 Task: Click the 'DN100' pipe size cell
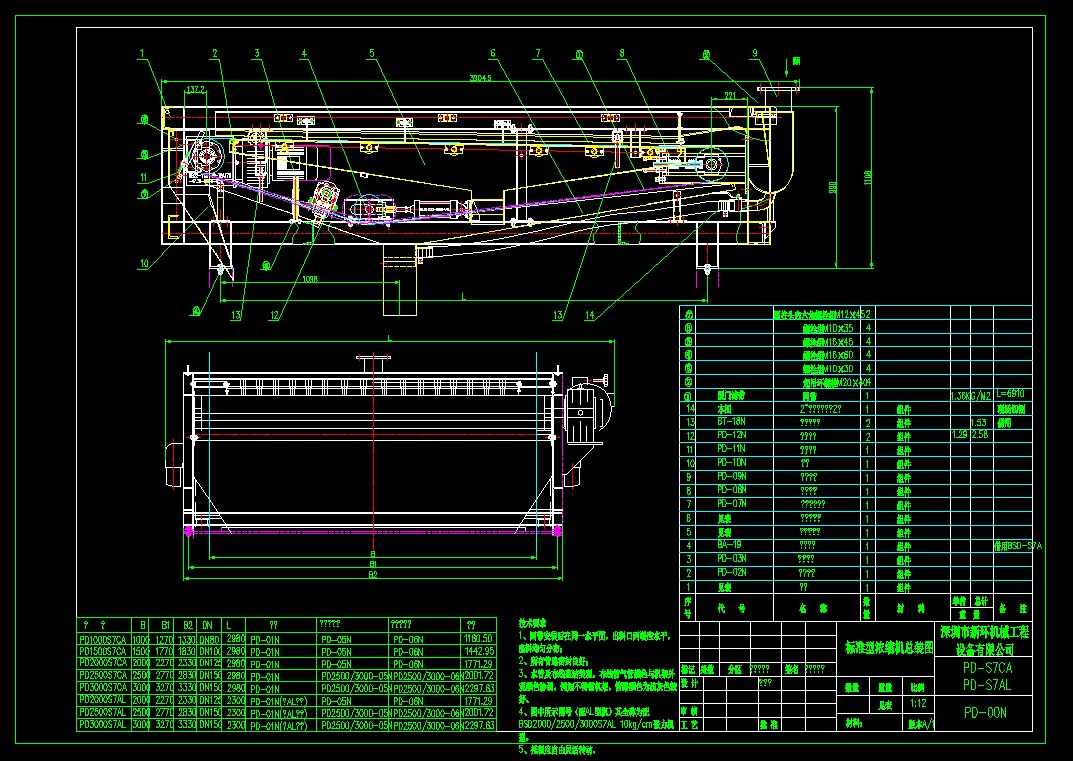pyautogui.click(x=209, y=651)
